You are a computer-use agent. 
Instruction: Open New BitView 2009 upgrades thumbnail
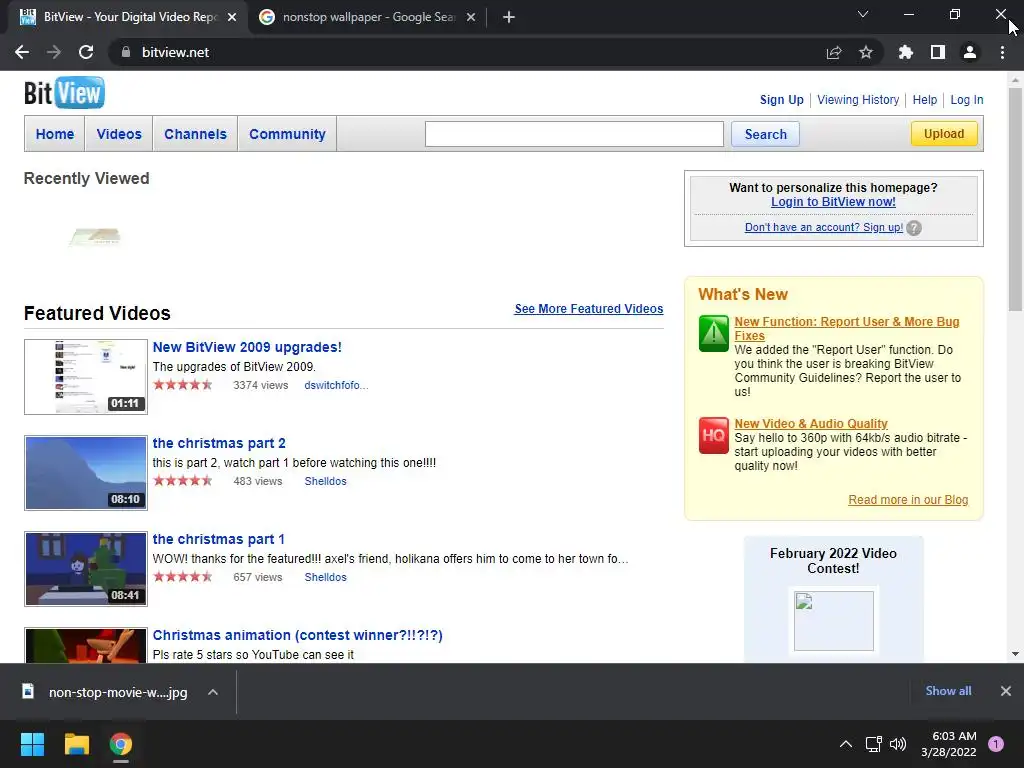(86, 377)
